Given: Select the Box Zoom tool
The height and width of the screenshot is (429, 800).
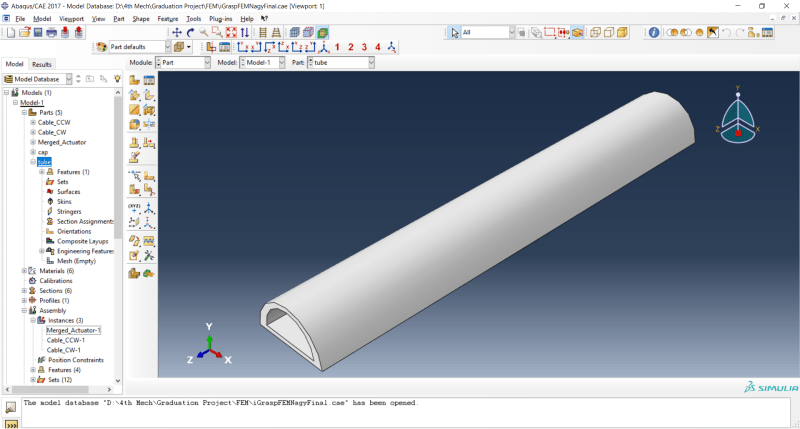Looking at the screenshot, I should point(217,33).
